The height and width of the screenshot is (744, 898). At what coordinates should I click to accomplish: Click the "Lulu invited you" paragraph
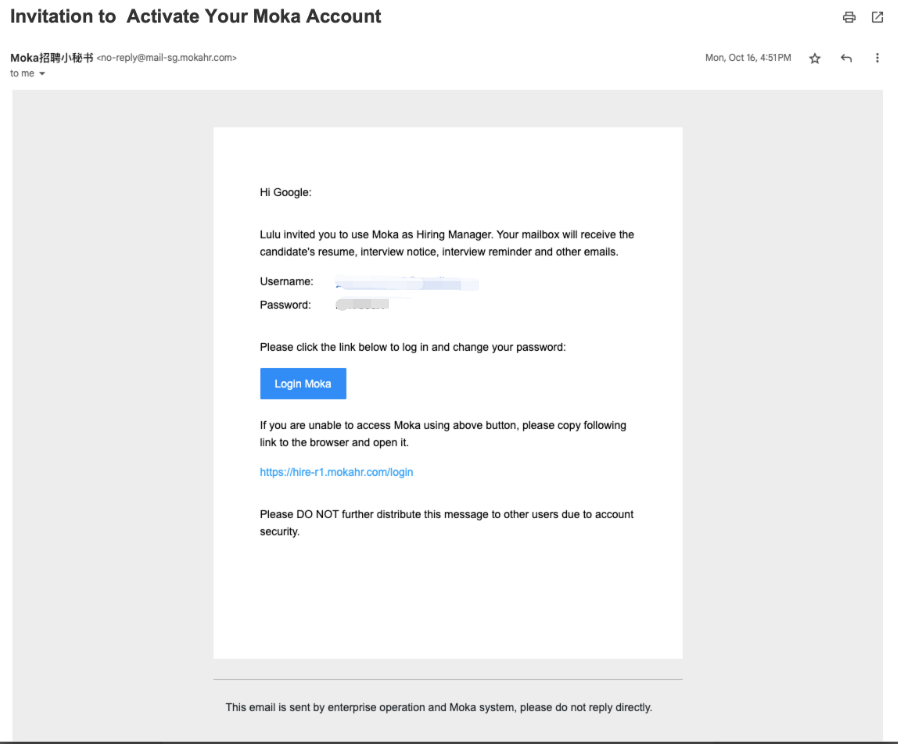(x=446, y=243)
